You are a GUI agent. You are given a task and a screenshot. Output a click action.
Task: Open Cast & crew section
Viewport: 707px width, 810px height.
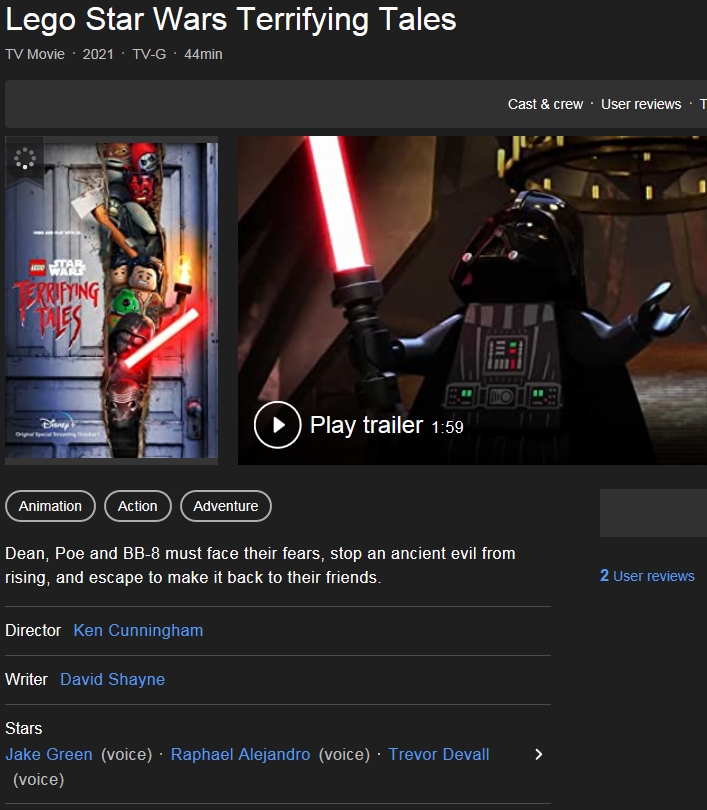545,104
